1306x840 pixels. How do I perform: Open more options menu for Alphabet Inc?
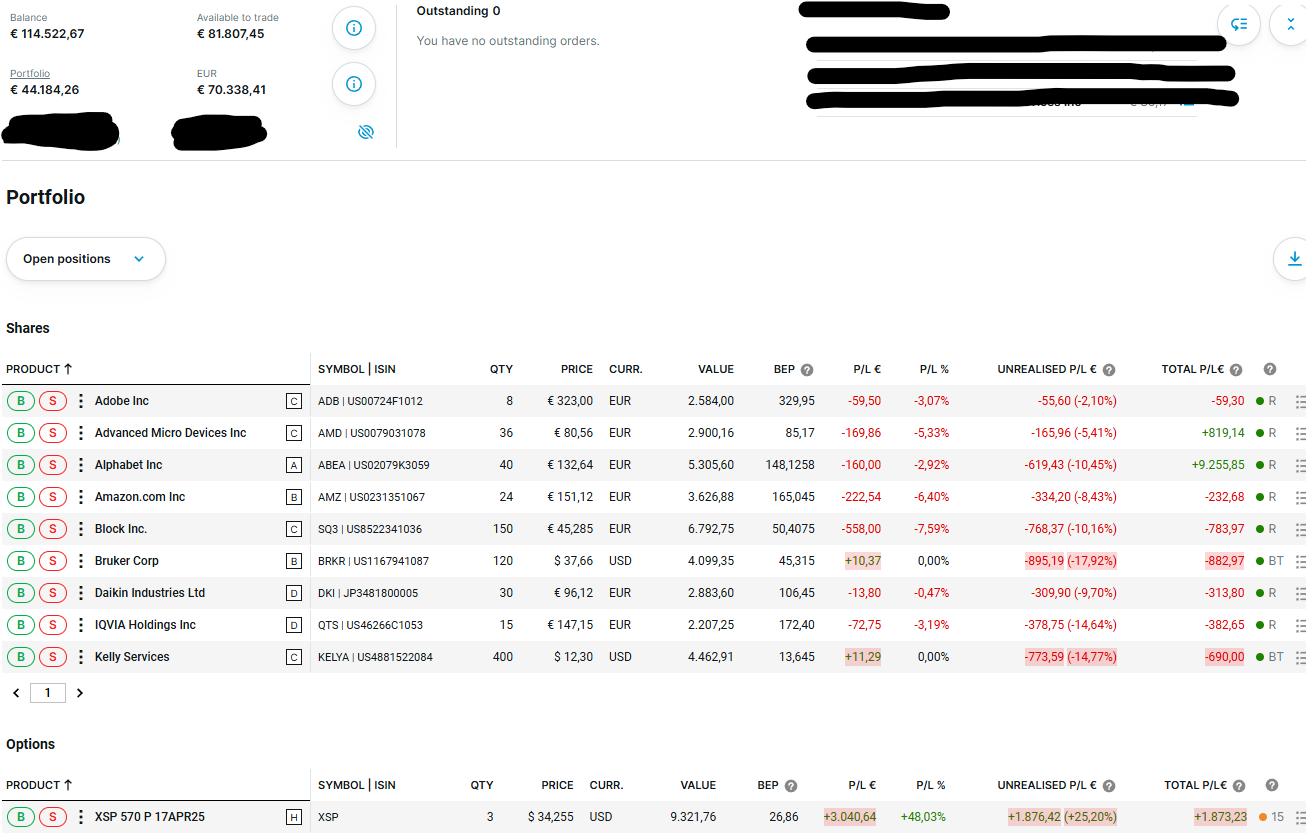[x=81, y=465]
